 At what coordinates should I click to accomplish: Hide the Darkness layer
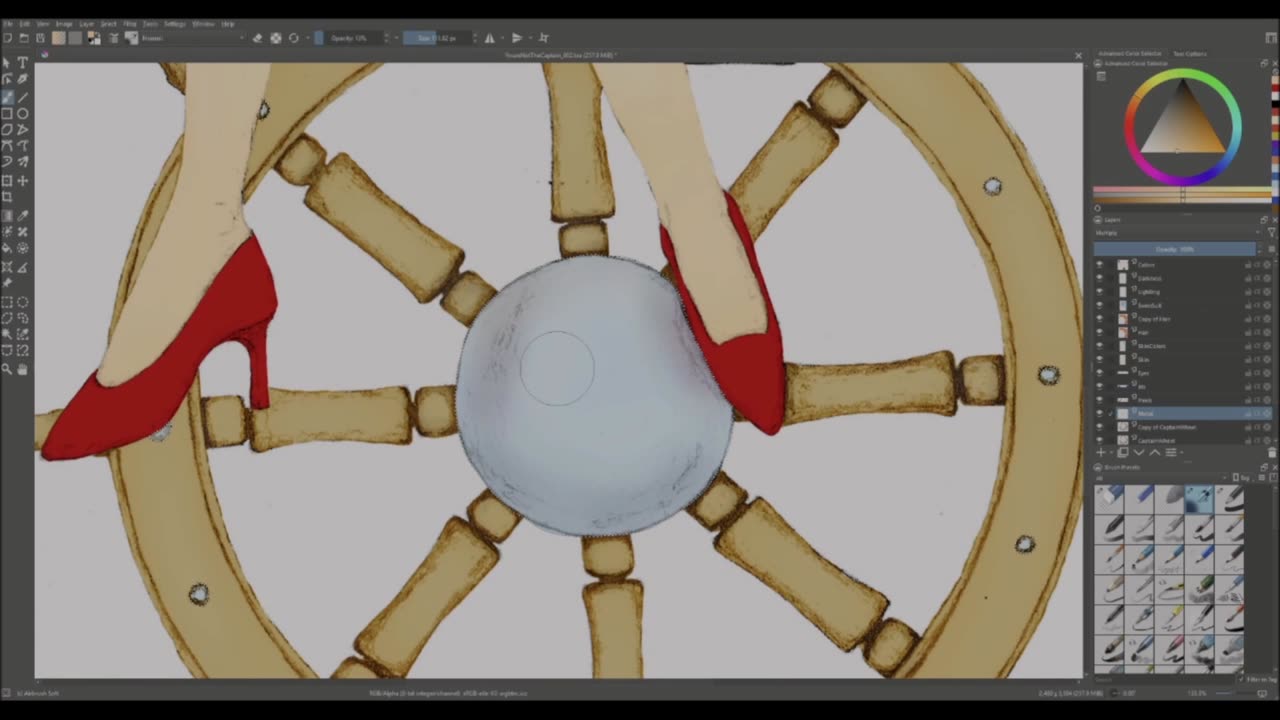coord(1099,278)
